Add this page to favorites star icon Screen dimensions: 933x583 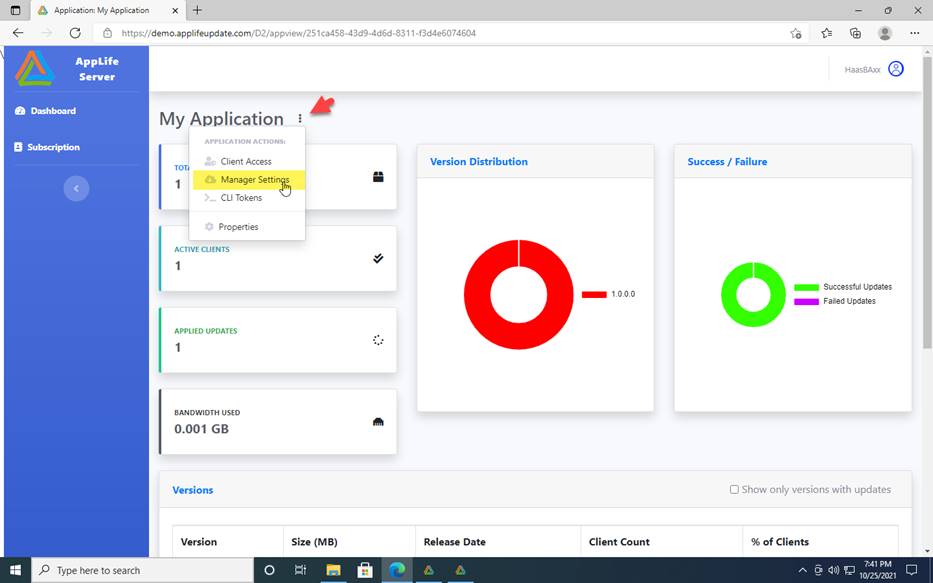pos(796,33)
